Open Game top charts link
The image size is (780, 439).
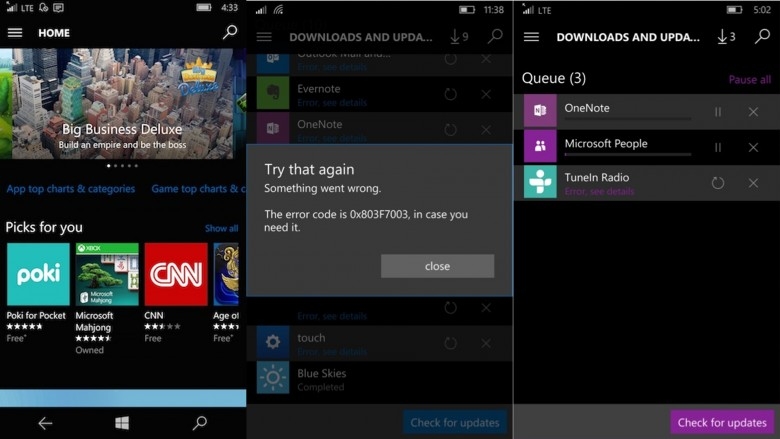pos(198,189)
